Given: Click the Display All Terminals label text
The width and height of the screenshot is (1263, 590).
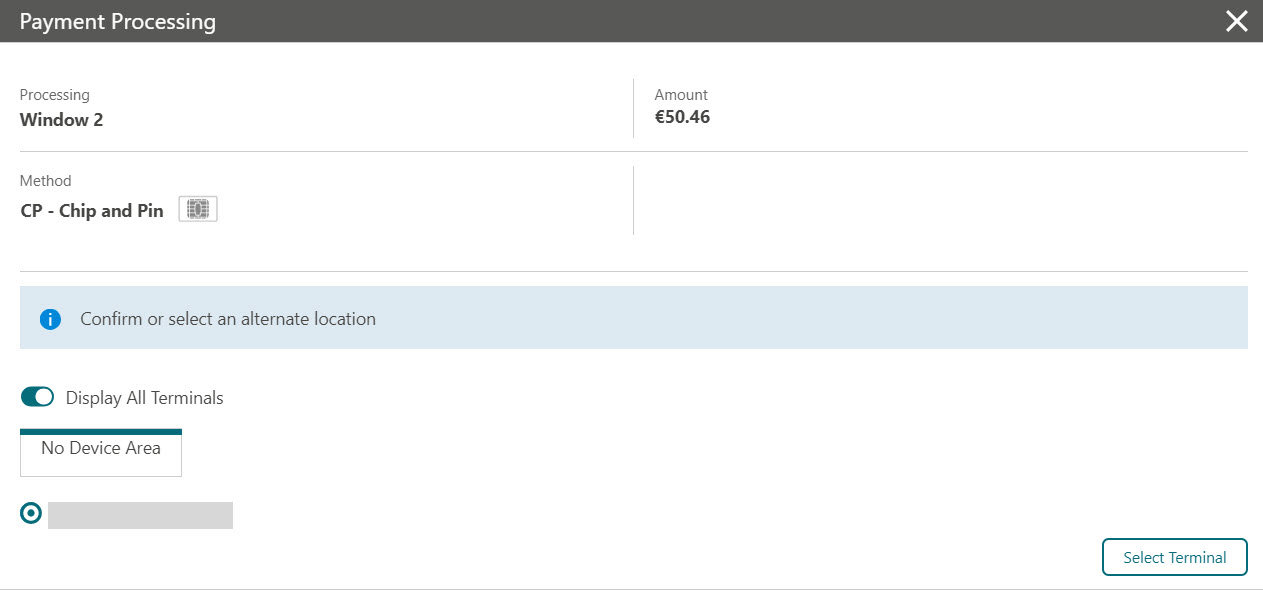Looking at the screenshot, I should (145, 398).
